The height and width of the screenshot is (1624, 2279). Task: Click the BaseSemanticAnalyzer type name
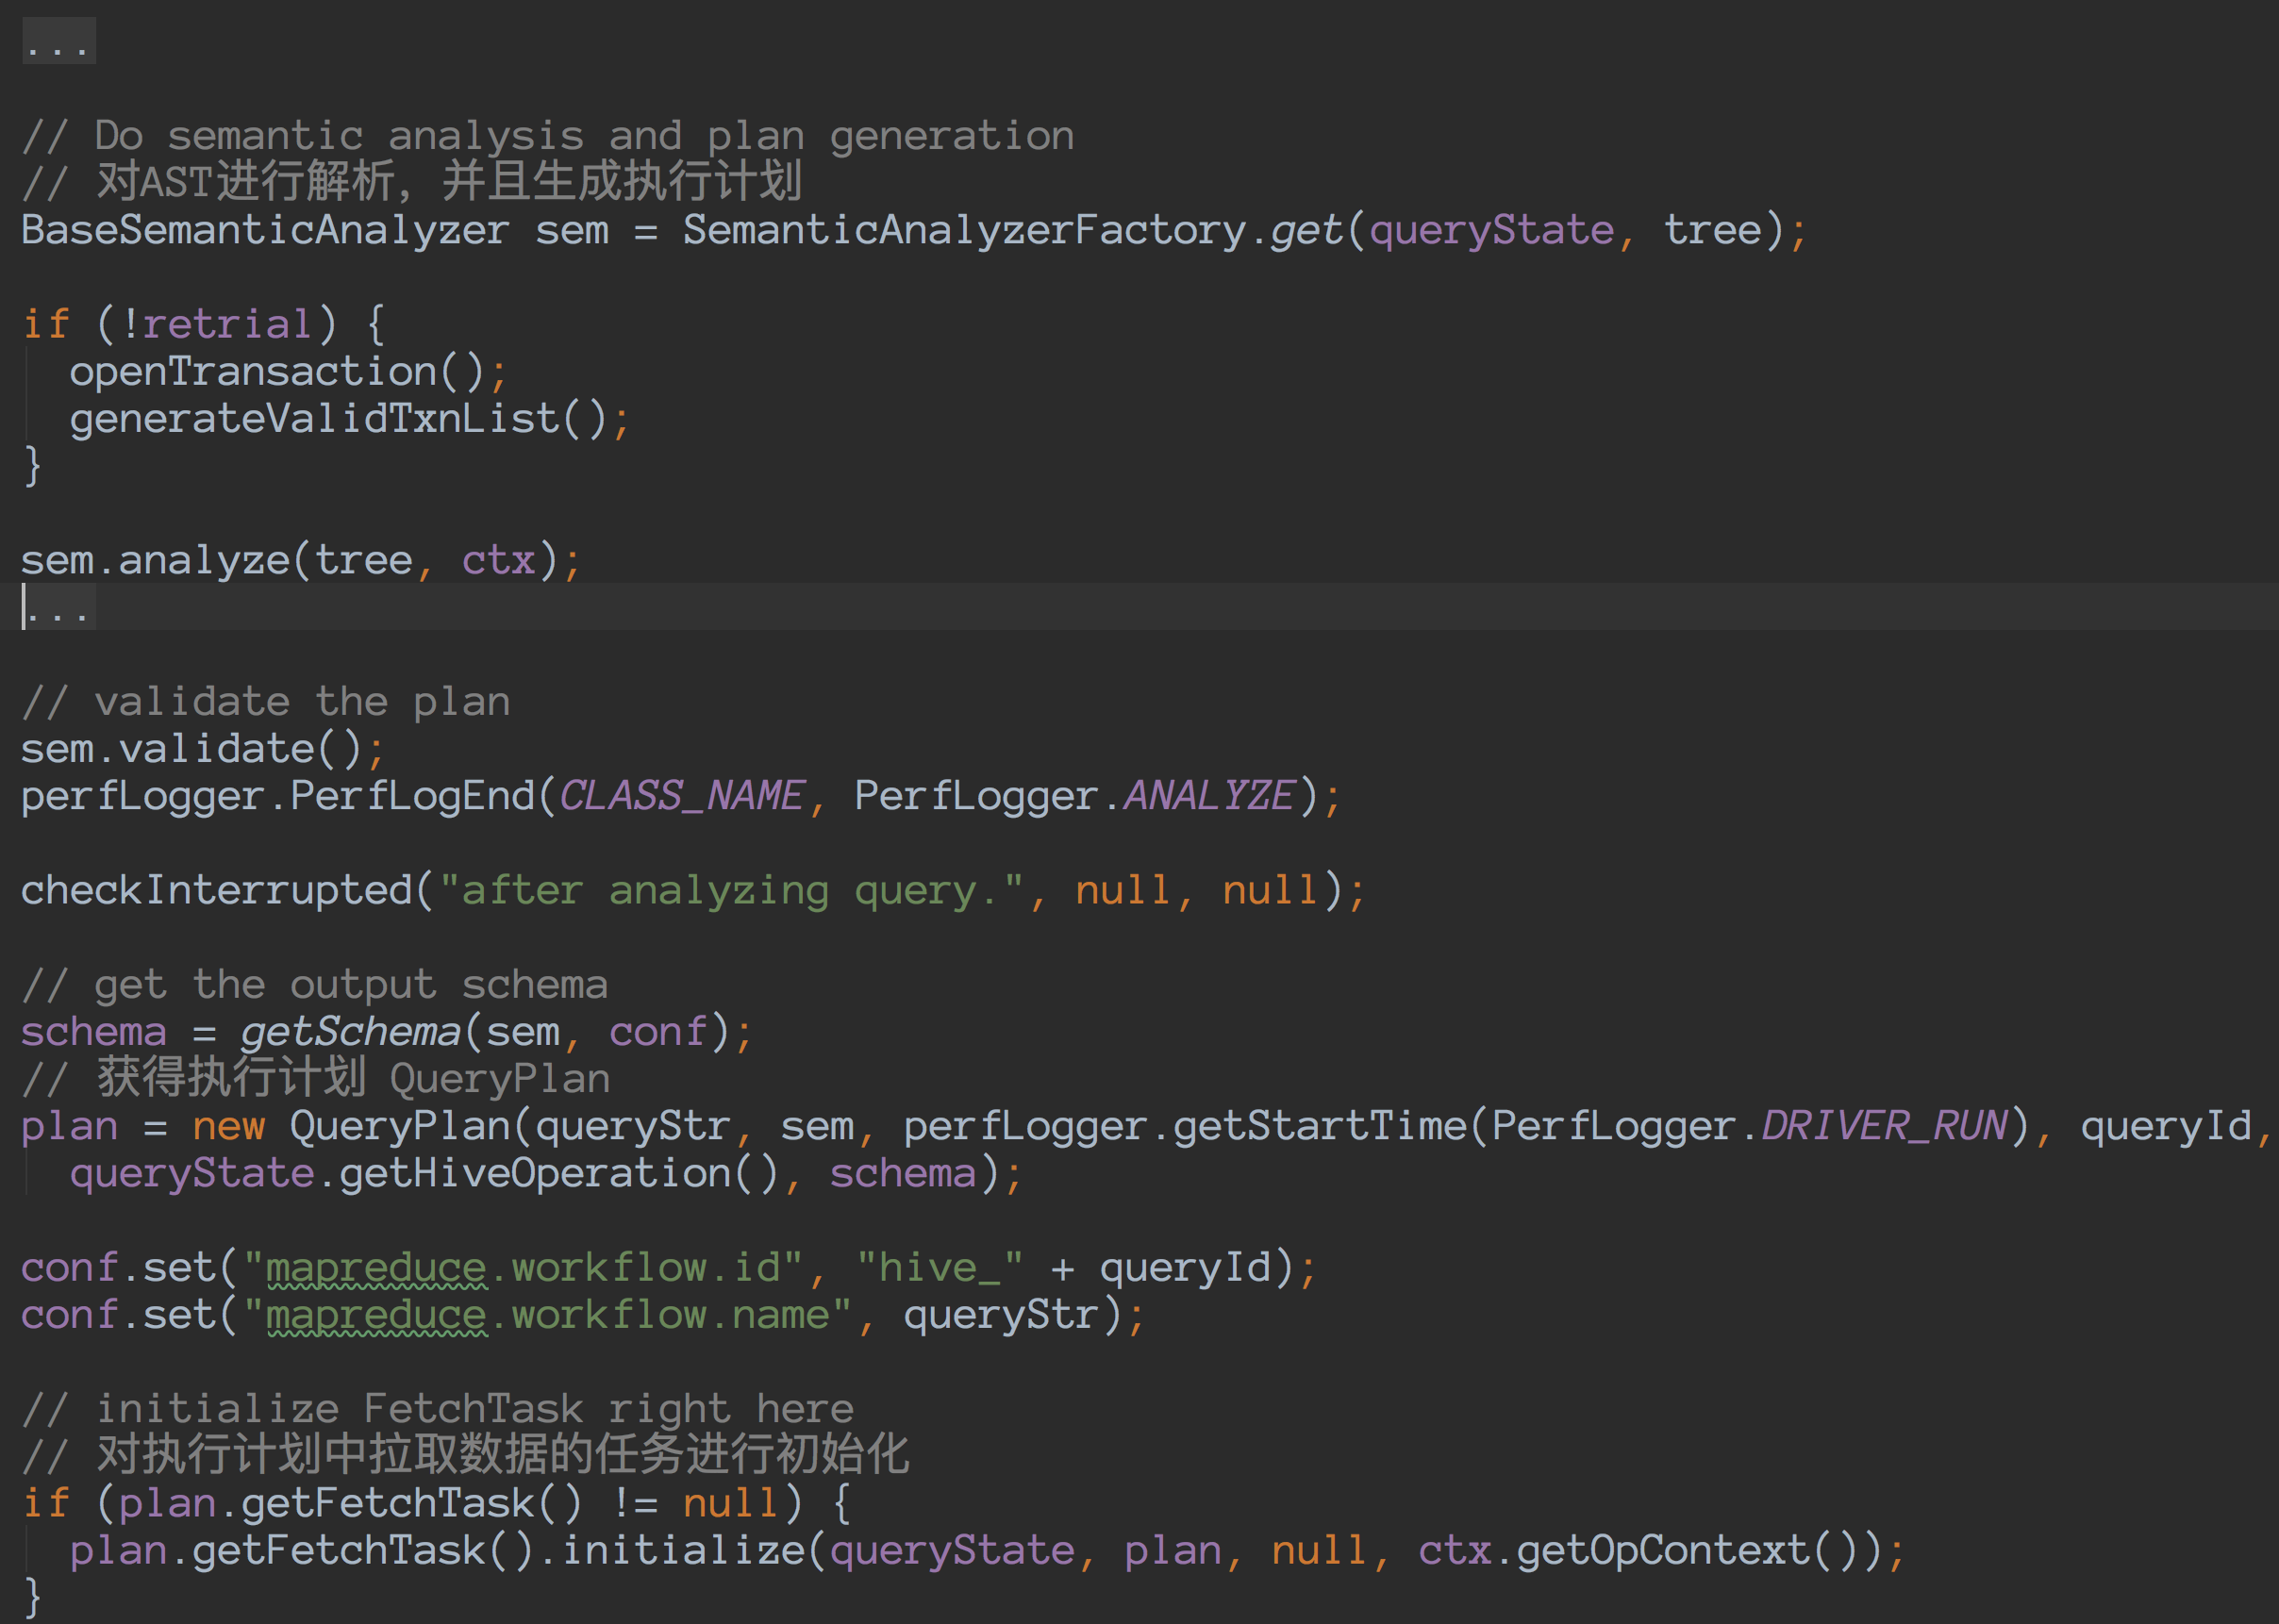point(265,231)
